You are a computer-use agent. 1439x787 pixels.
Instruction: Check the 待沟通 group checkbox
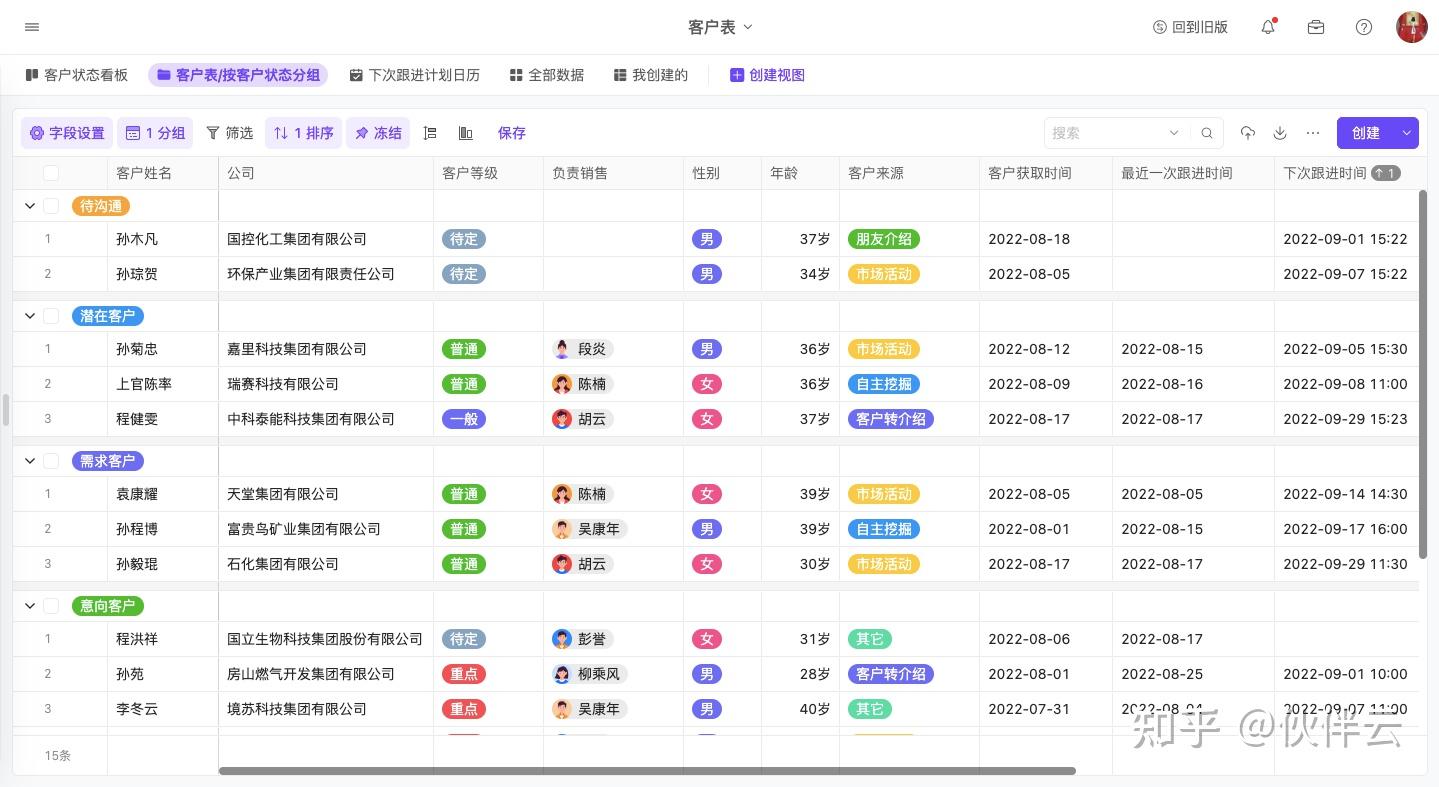pyautogui.click(x=51, y=206)
